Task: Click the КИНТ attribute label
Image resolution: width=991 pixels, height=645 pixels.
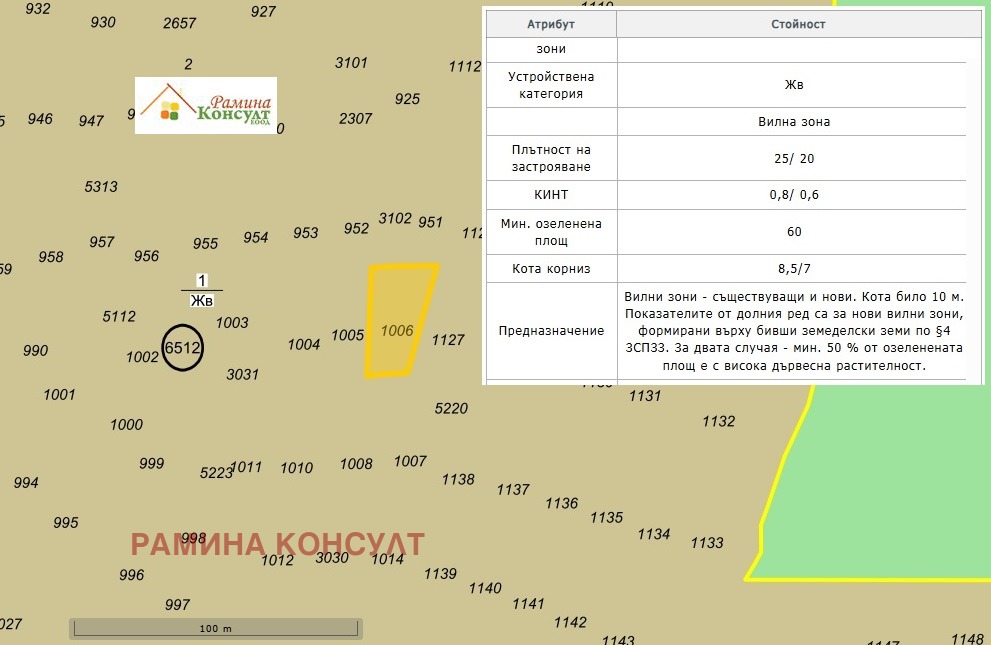Action: [x=551, y=195]
